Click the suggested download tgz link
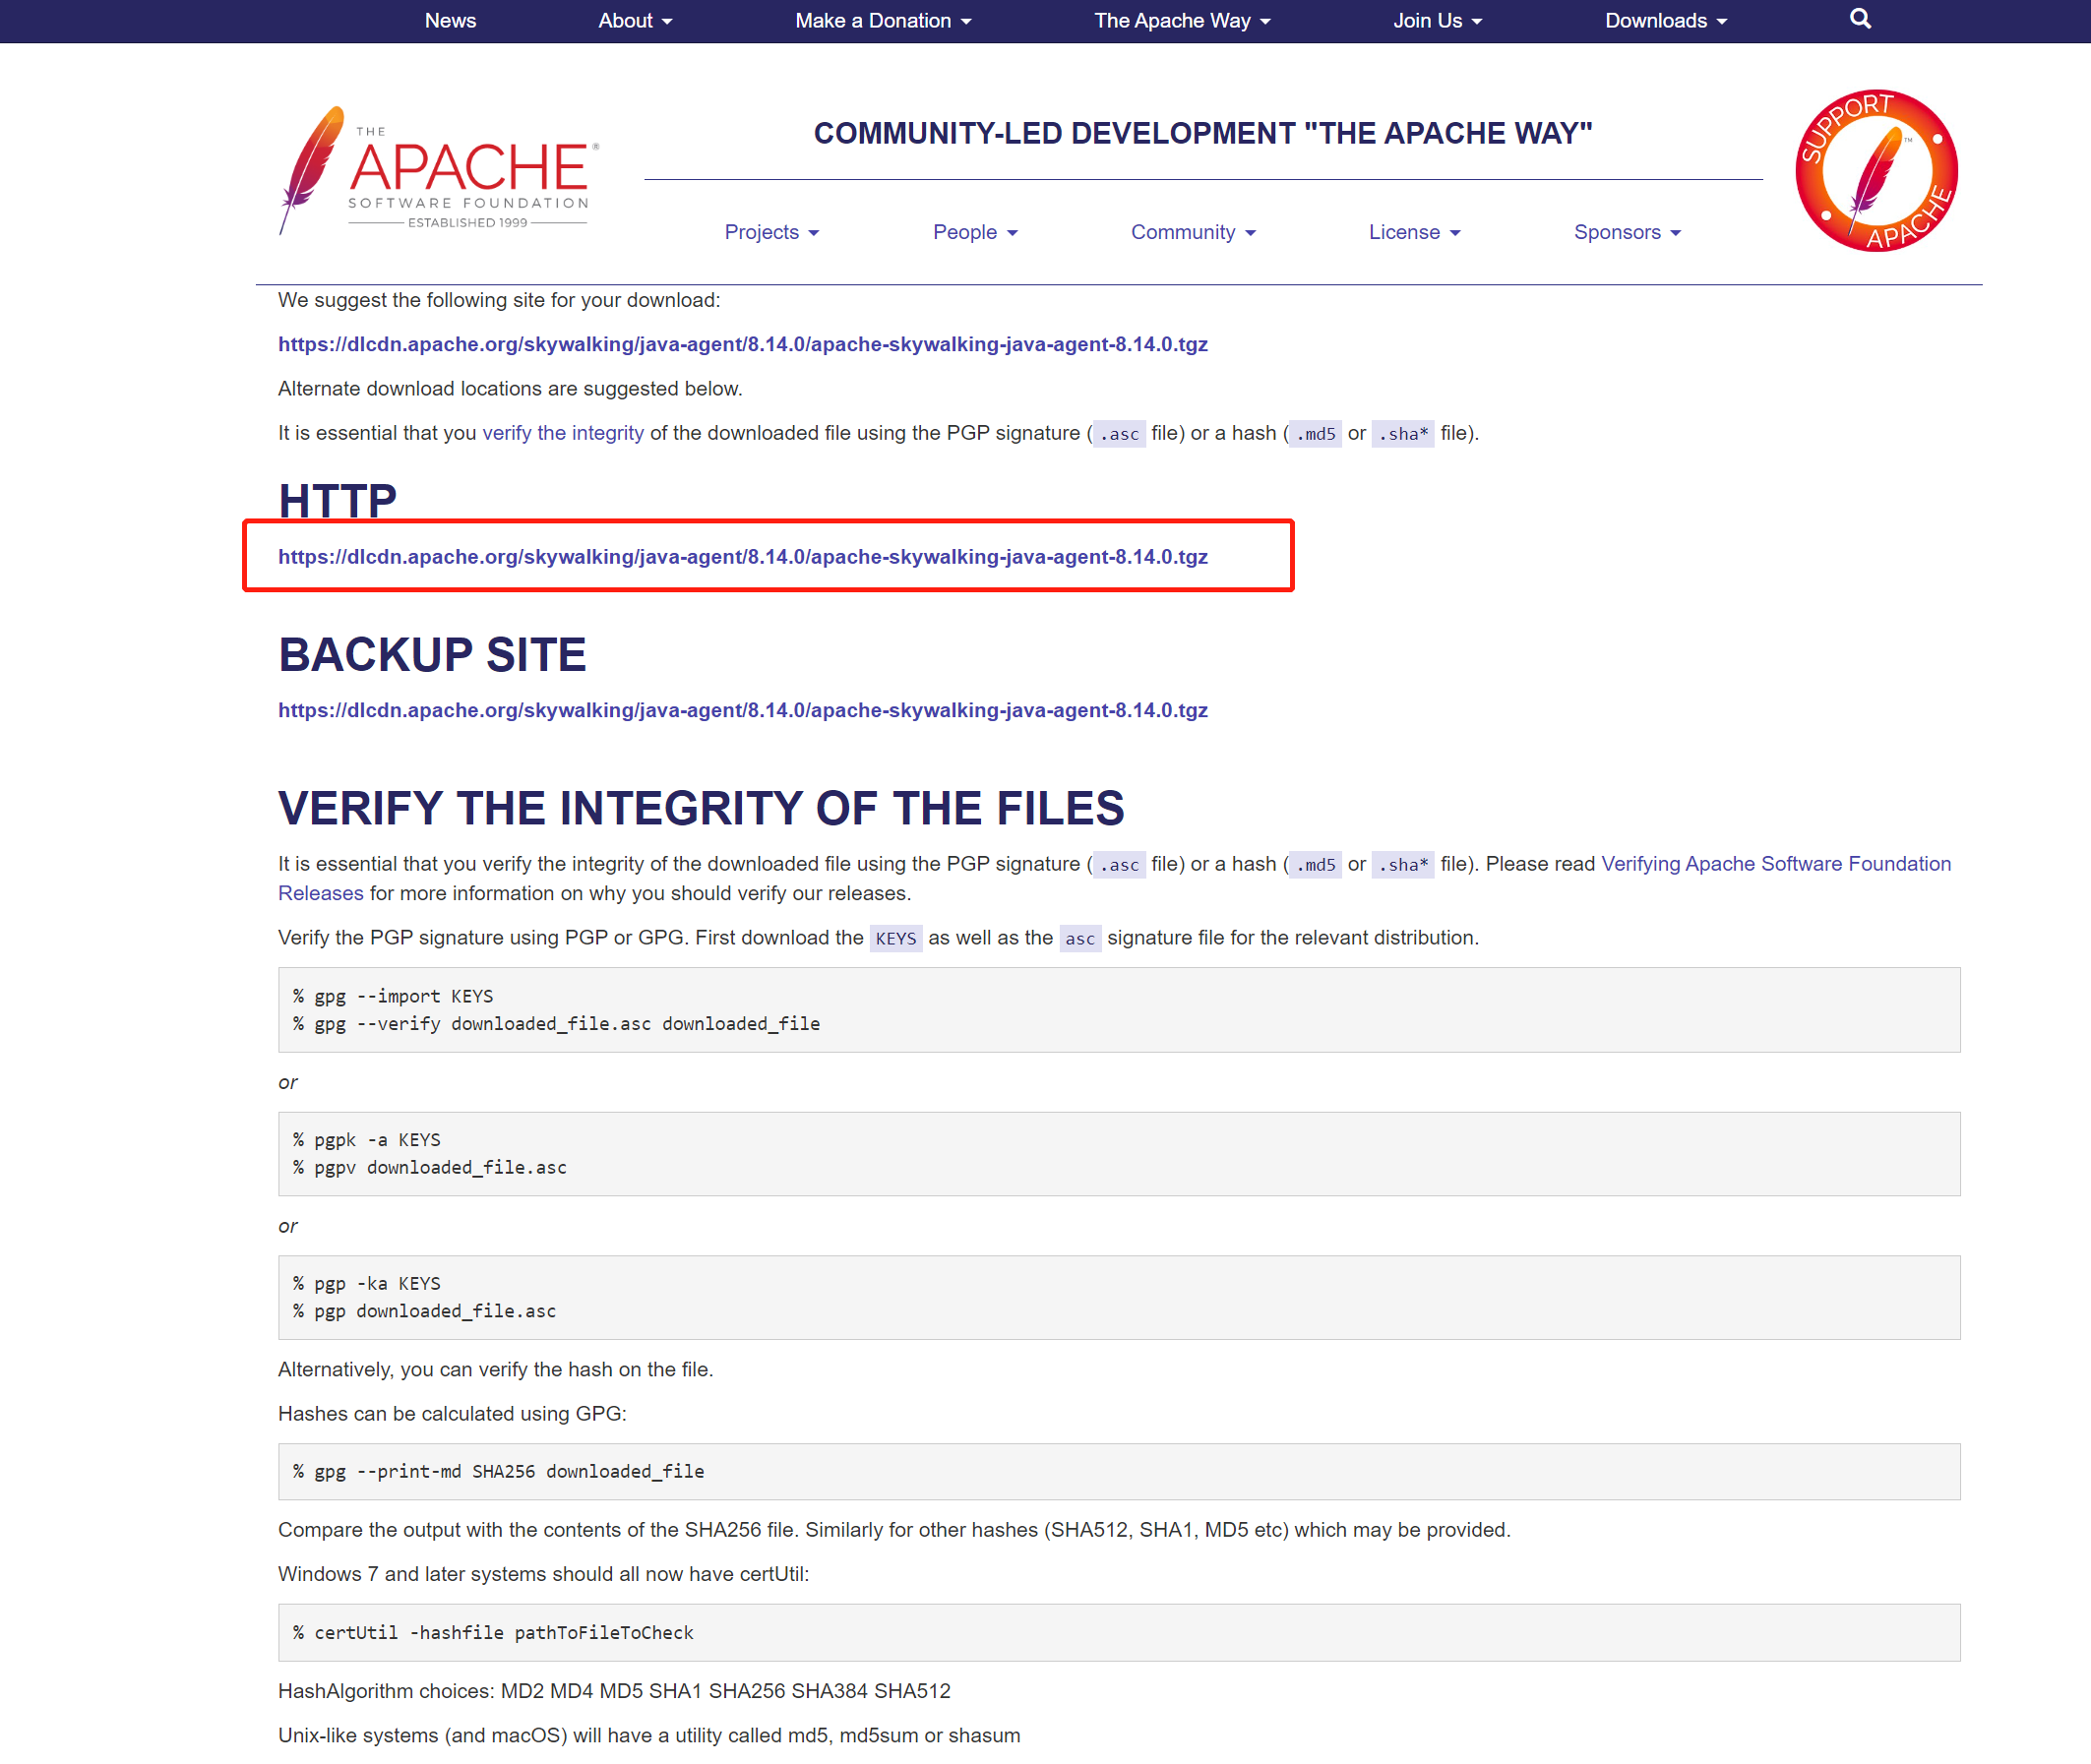 (x=742, y=344)
